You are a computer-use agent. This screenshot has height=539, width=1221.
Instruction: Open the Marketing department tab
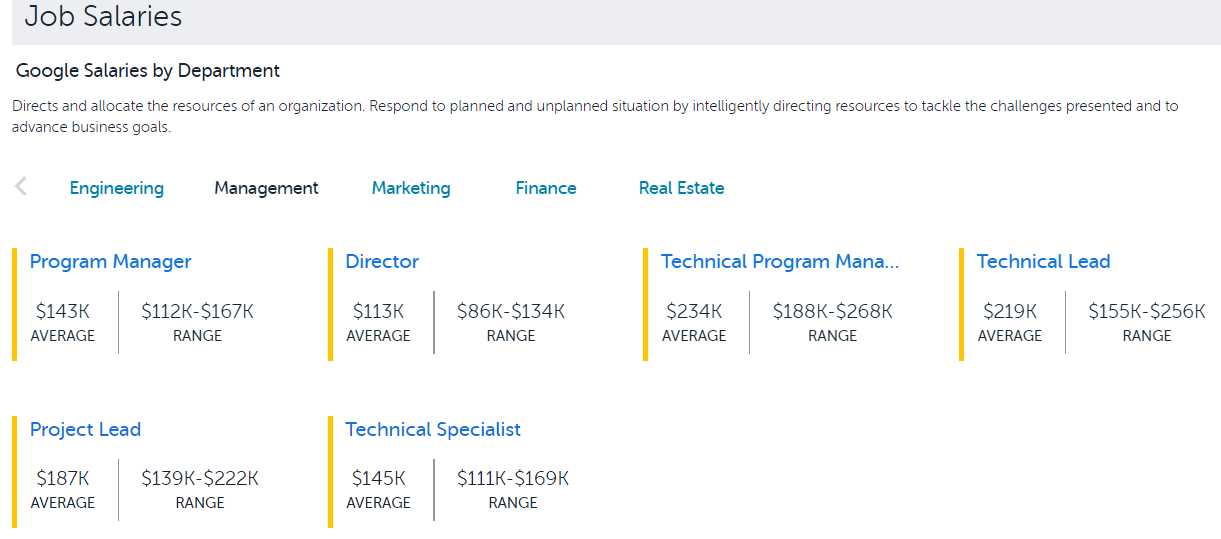(x=411, y=188)
